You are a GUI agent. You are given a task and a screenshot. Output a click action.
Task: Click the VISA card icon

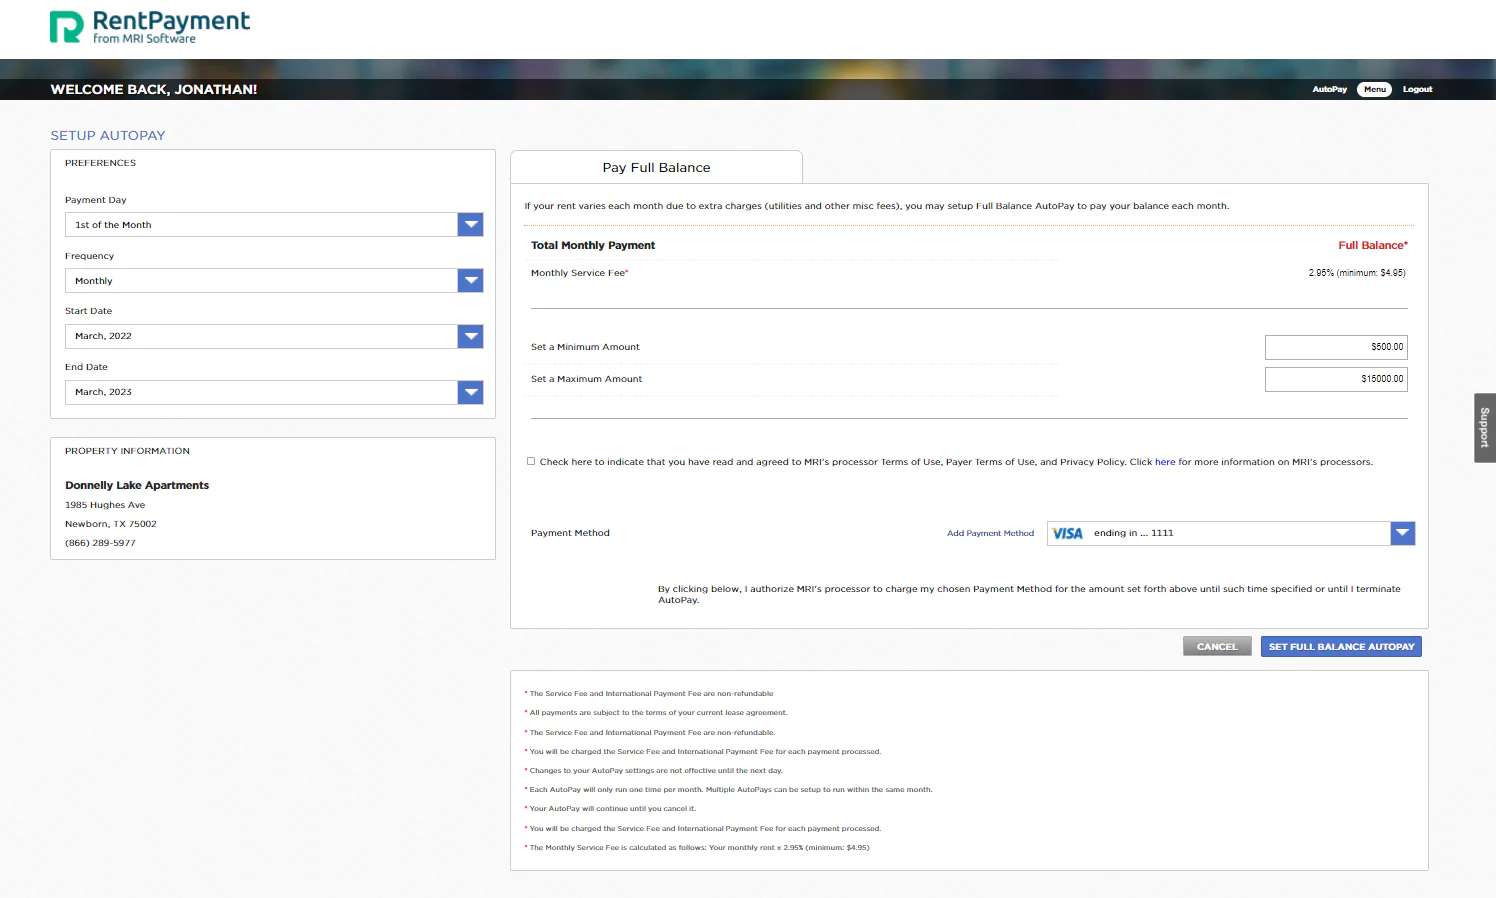pos(1067,534)
